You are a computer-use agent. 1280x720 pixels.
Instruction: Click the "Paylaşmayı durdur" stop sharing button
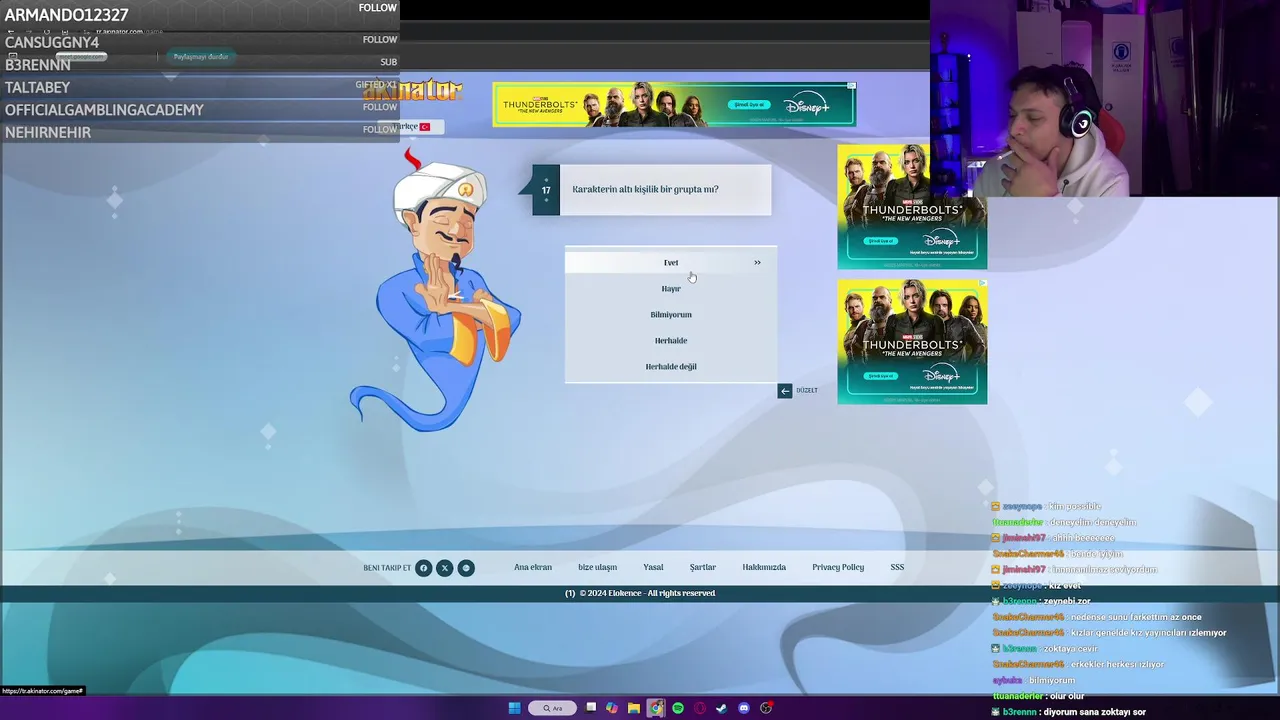201,57
